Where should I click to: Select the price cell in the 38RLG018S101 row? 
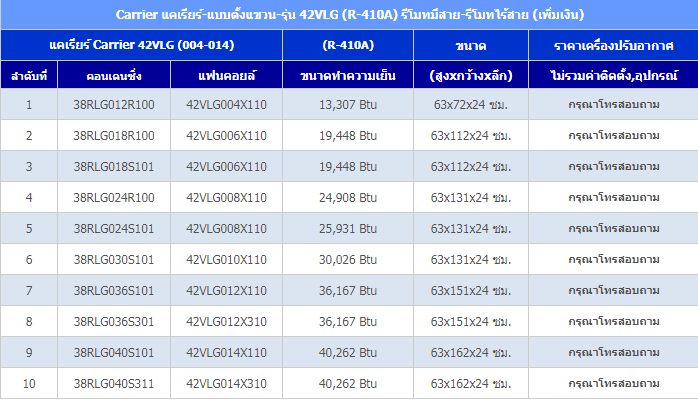tap(613, 167)
